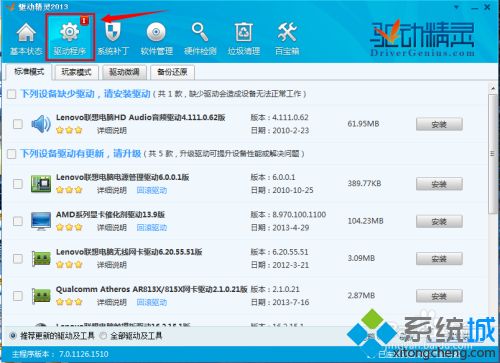This screenshot has width=500, height=363.
Task: Click the 主程序版本 7.0.1126.1510 status text
Action: click(x=60, y=354)
